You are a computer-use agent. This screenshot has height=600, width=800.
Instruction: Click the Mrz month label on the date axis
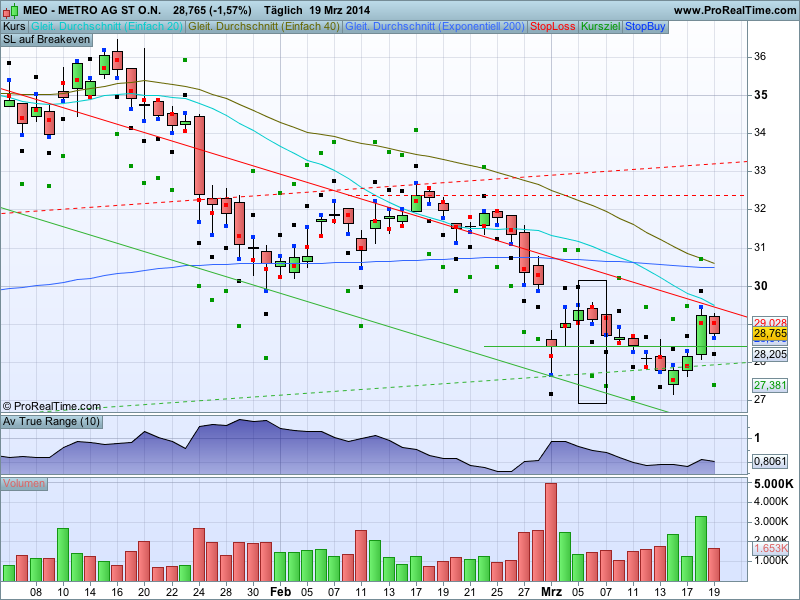[551, 592]
